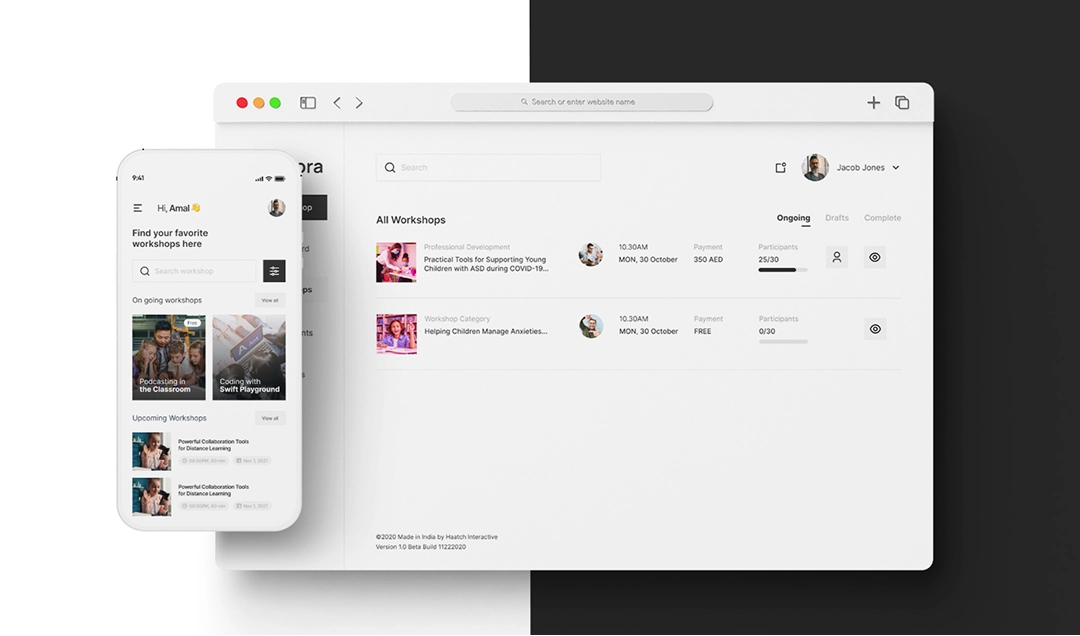Click the magnifier icon in dashboard search

pos(390,167)
